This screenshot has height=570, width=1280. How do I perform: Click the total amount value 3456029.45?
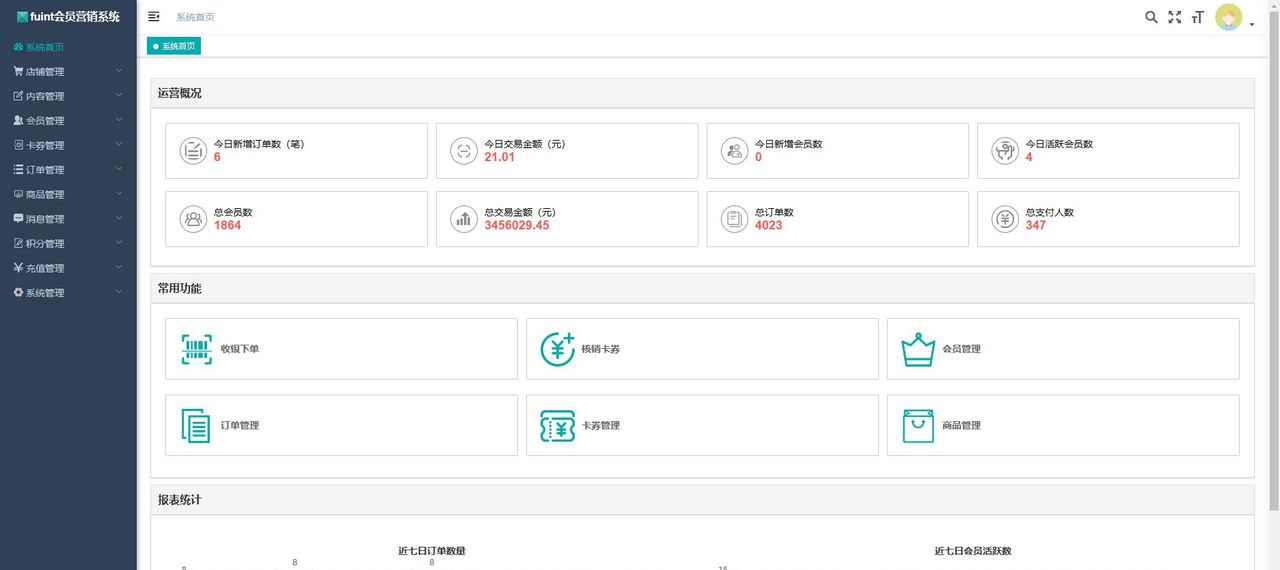(517, 226)
